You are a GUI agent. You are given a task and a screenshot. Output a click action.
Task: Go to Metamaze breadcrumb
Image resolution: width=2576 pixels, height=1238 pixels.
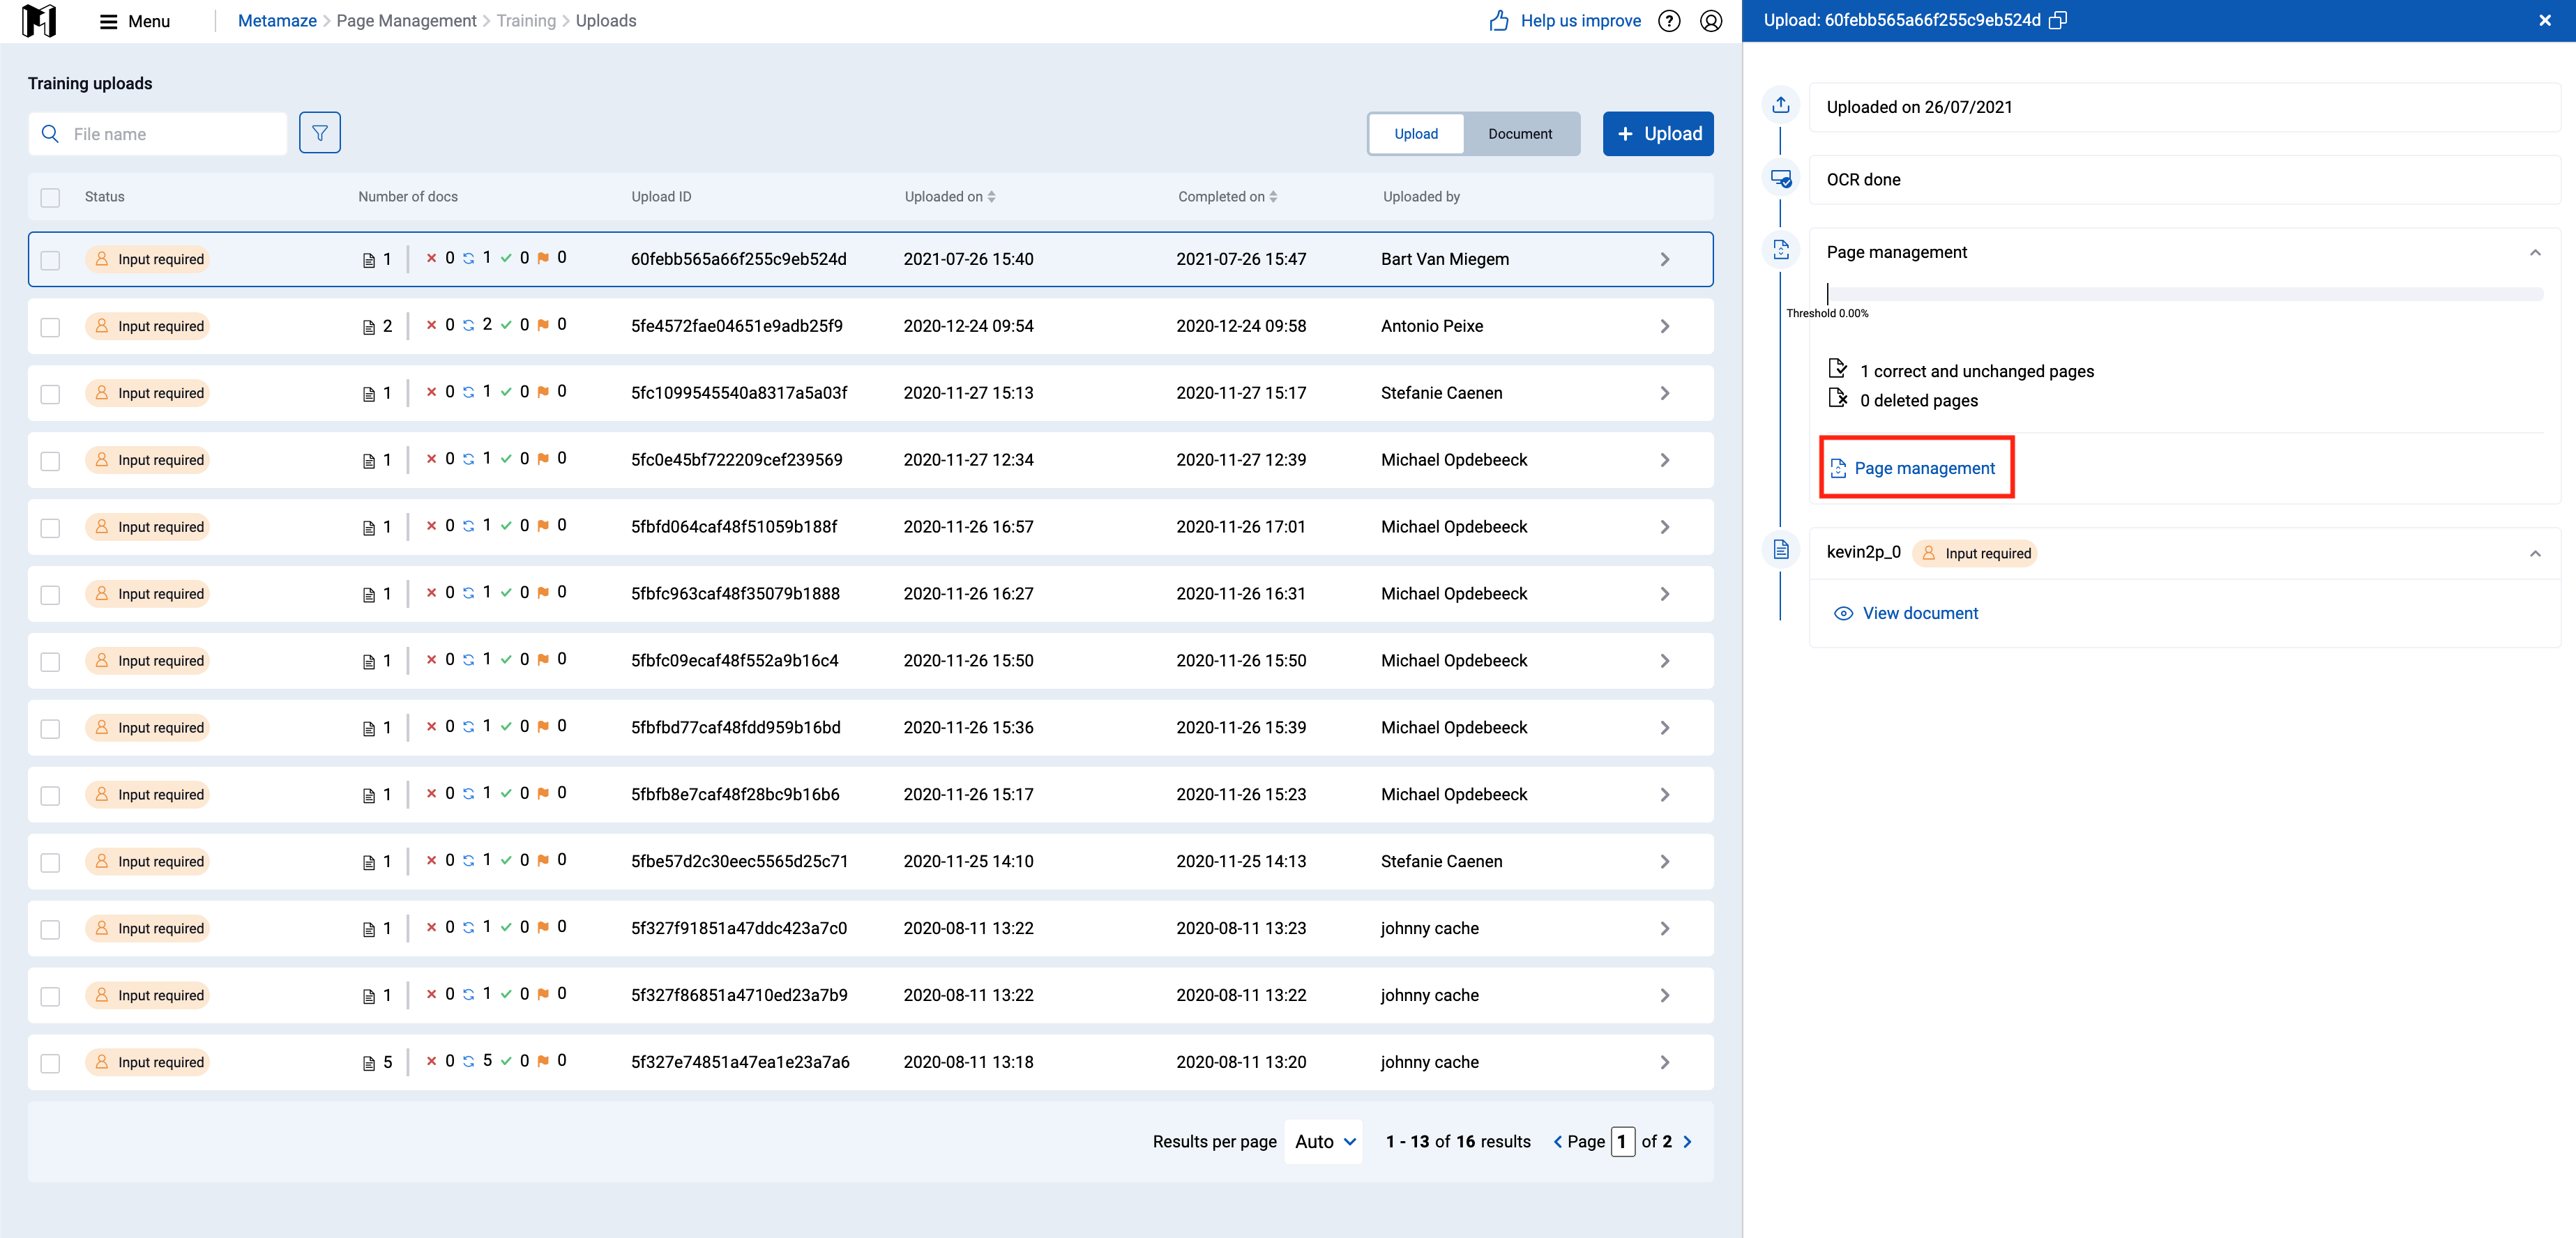click(x=277, y=21)
